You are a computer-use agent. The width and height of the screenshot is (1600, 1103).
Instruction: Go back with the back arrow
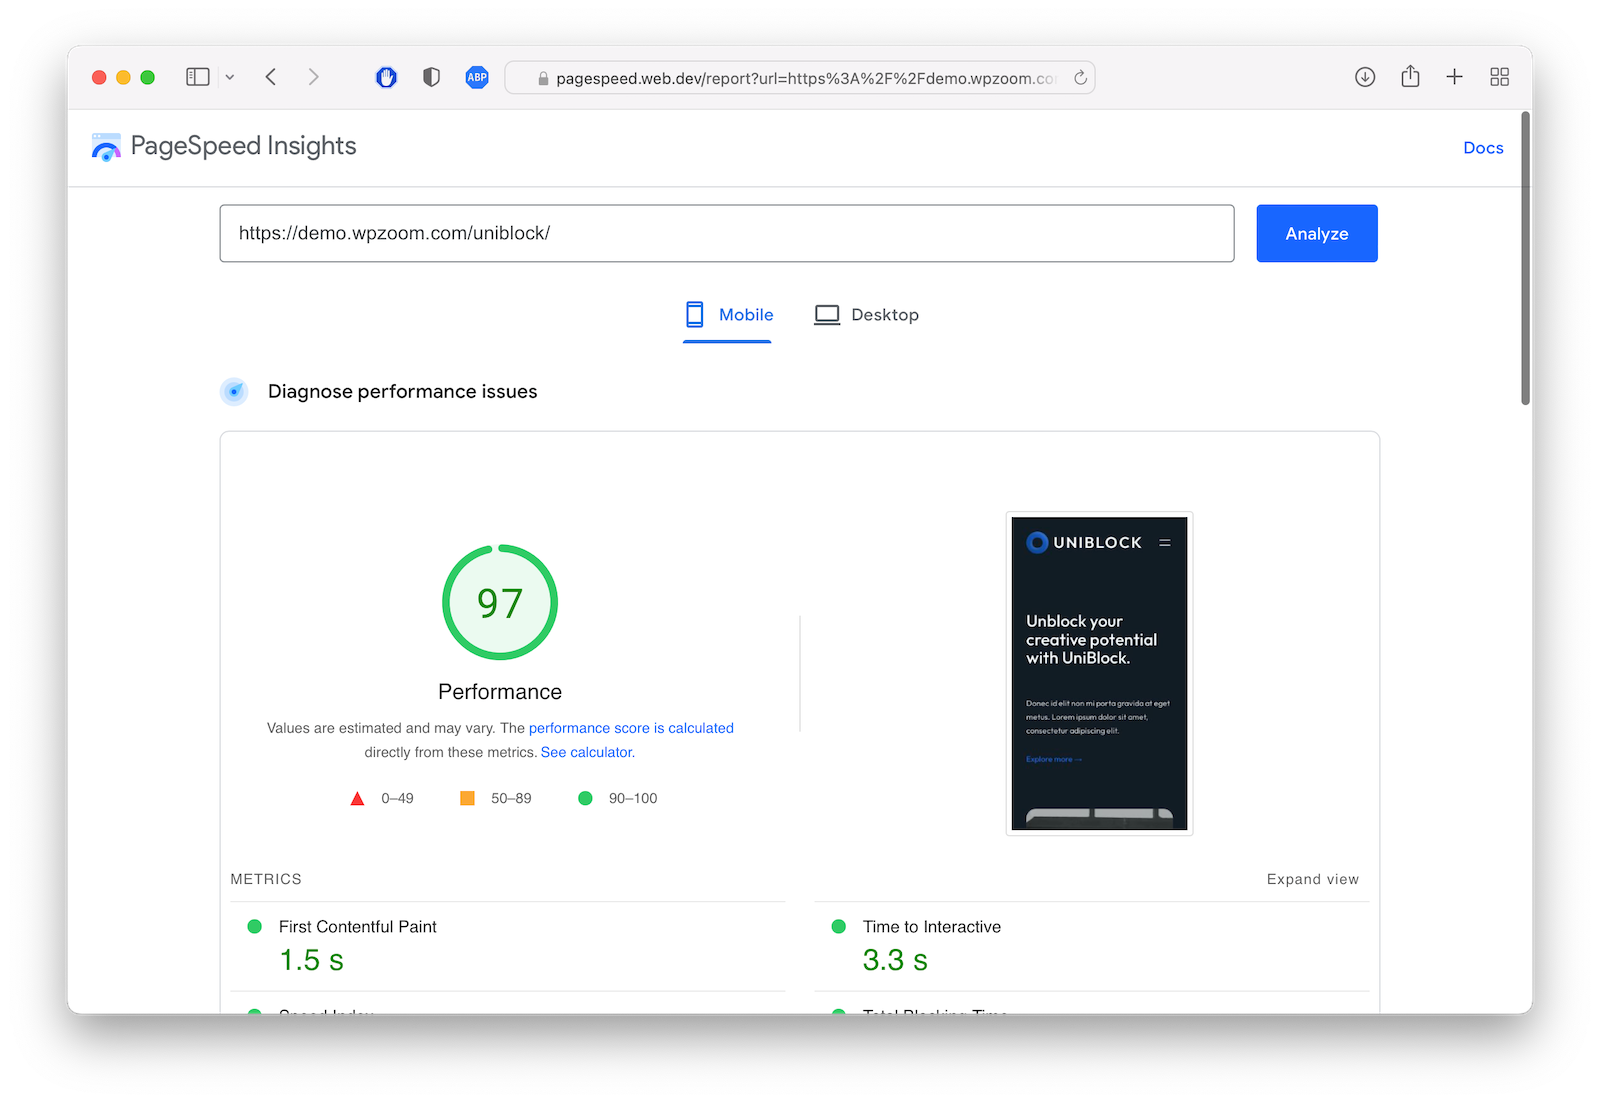tap(271, 77)
